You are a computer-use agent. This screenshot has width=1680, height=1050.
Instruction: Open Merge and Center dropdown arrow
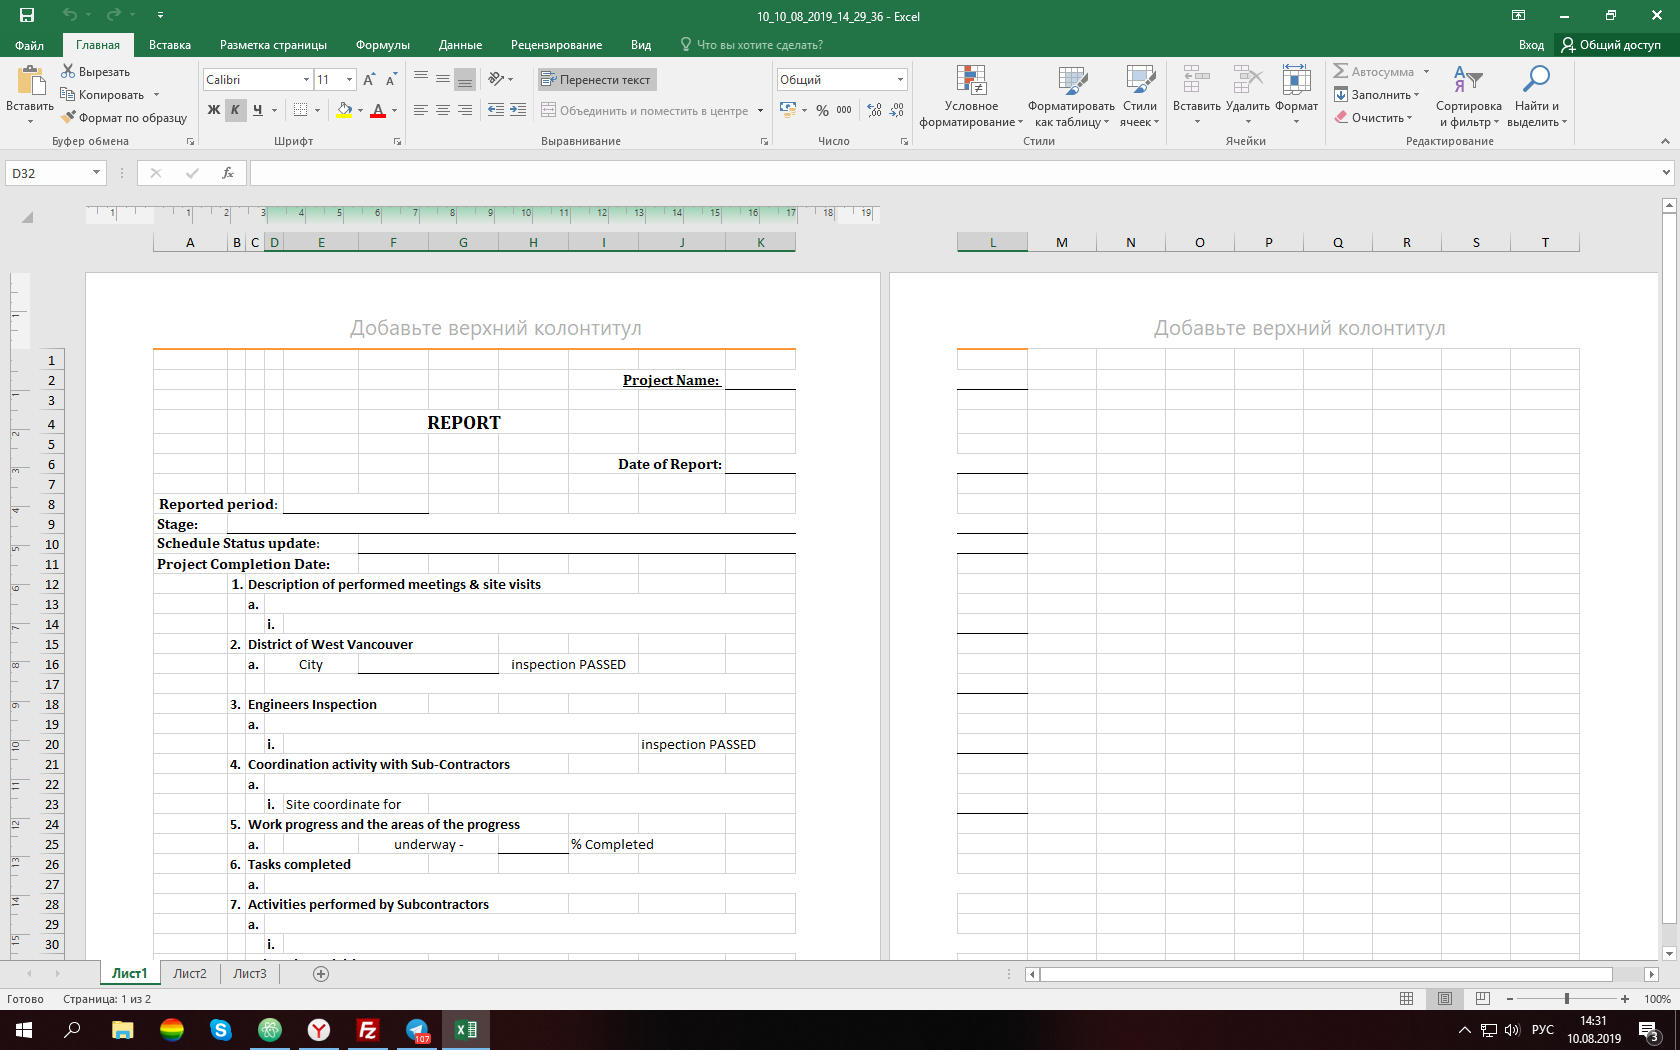point(760,110)
